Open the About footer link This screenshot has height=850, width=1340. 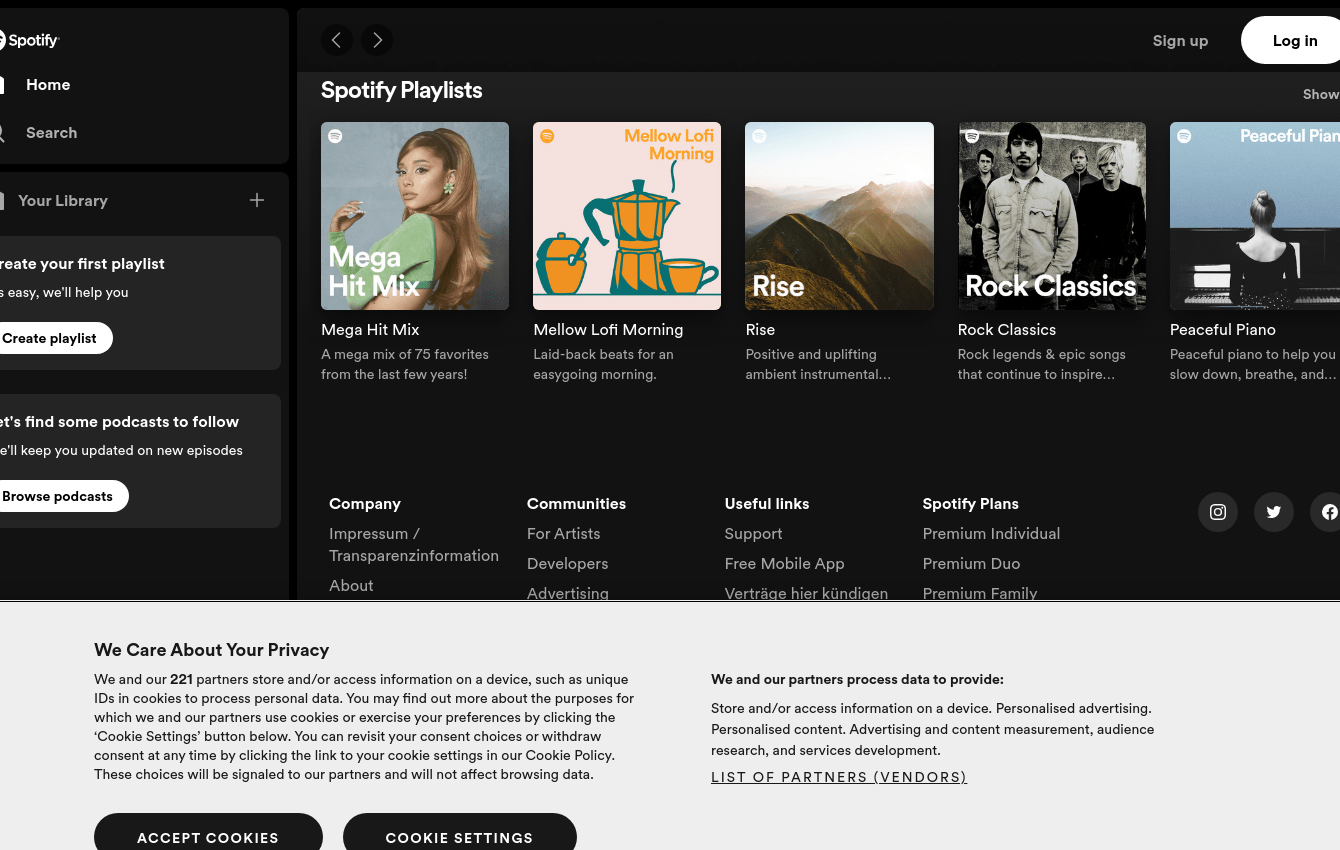351,585
